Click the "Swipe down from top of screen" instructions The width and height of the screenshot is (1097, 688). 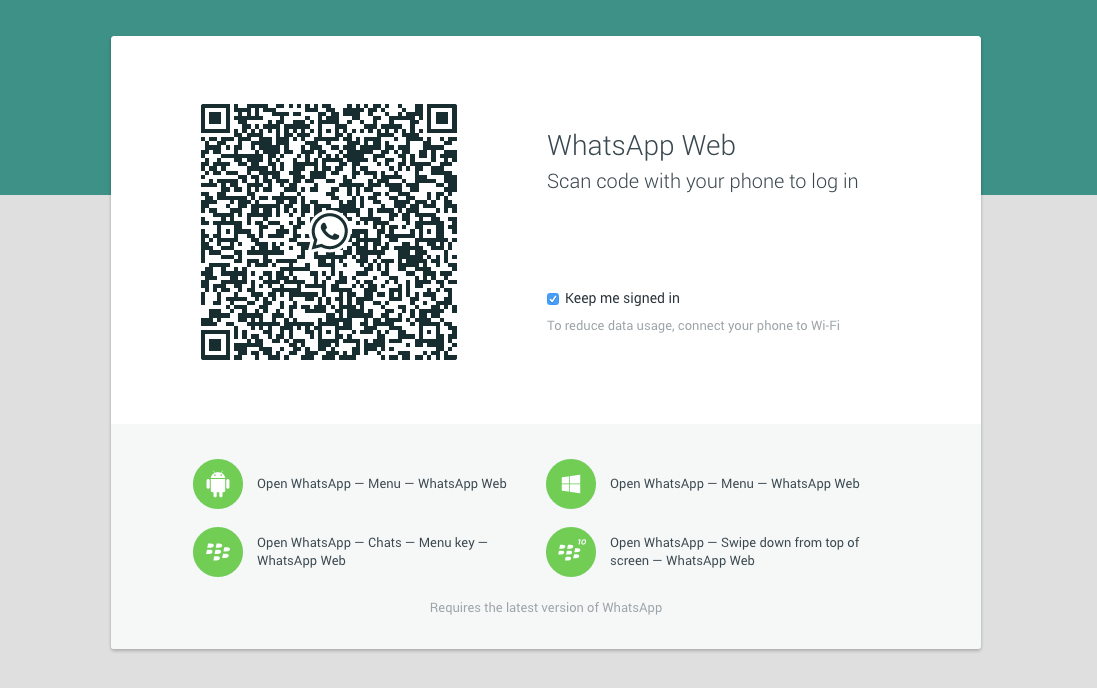point(734,552)
